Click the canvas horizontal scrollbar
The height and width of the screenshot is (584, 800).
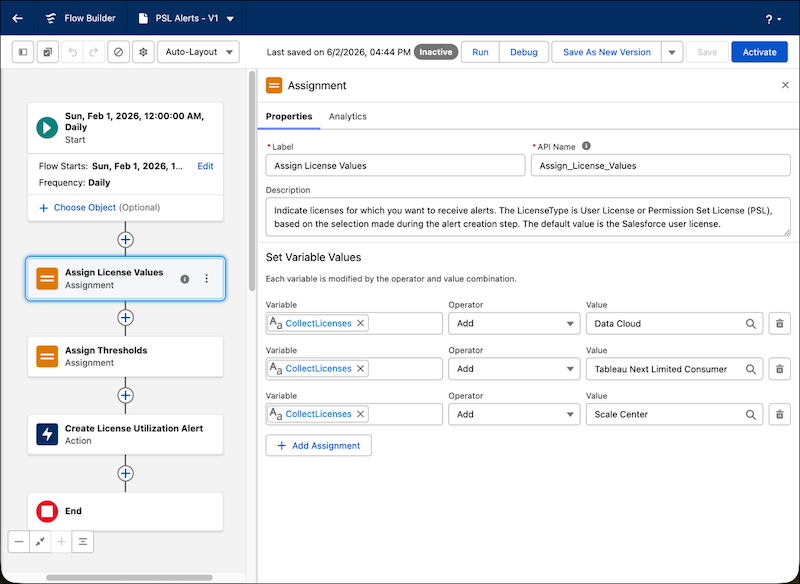pyautogui.click(x=129, y=578)
